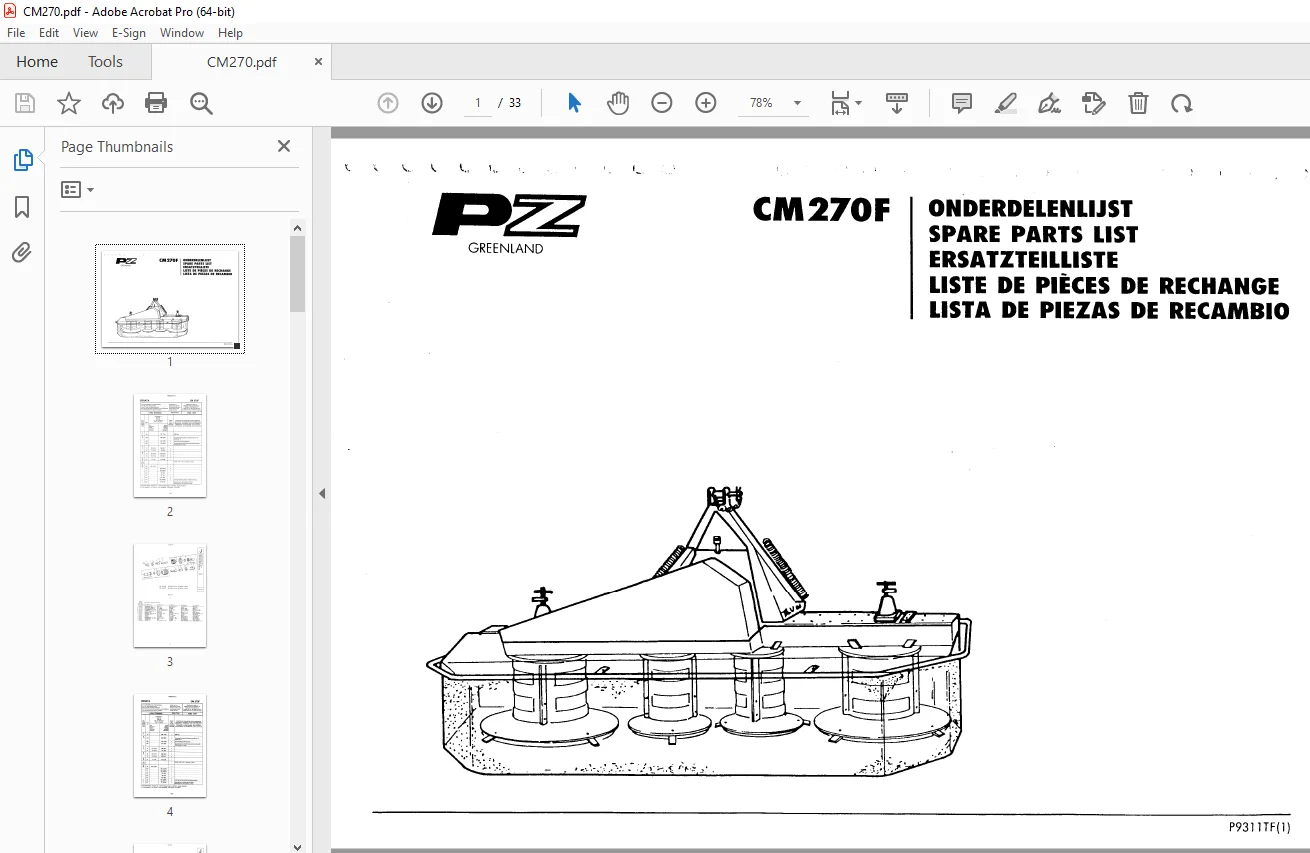This screenshot has width=1310, height=853.
Task: Select the page 1 thumbnail
Action: [170, 299]
